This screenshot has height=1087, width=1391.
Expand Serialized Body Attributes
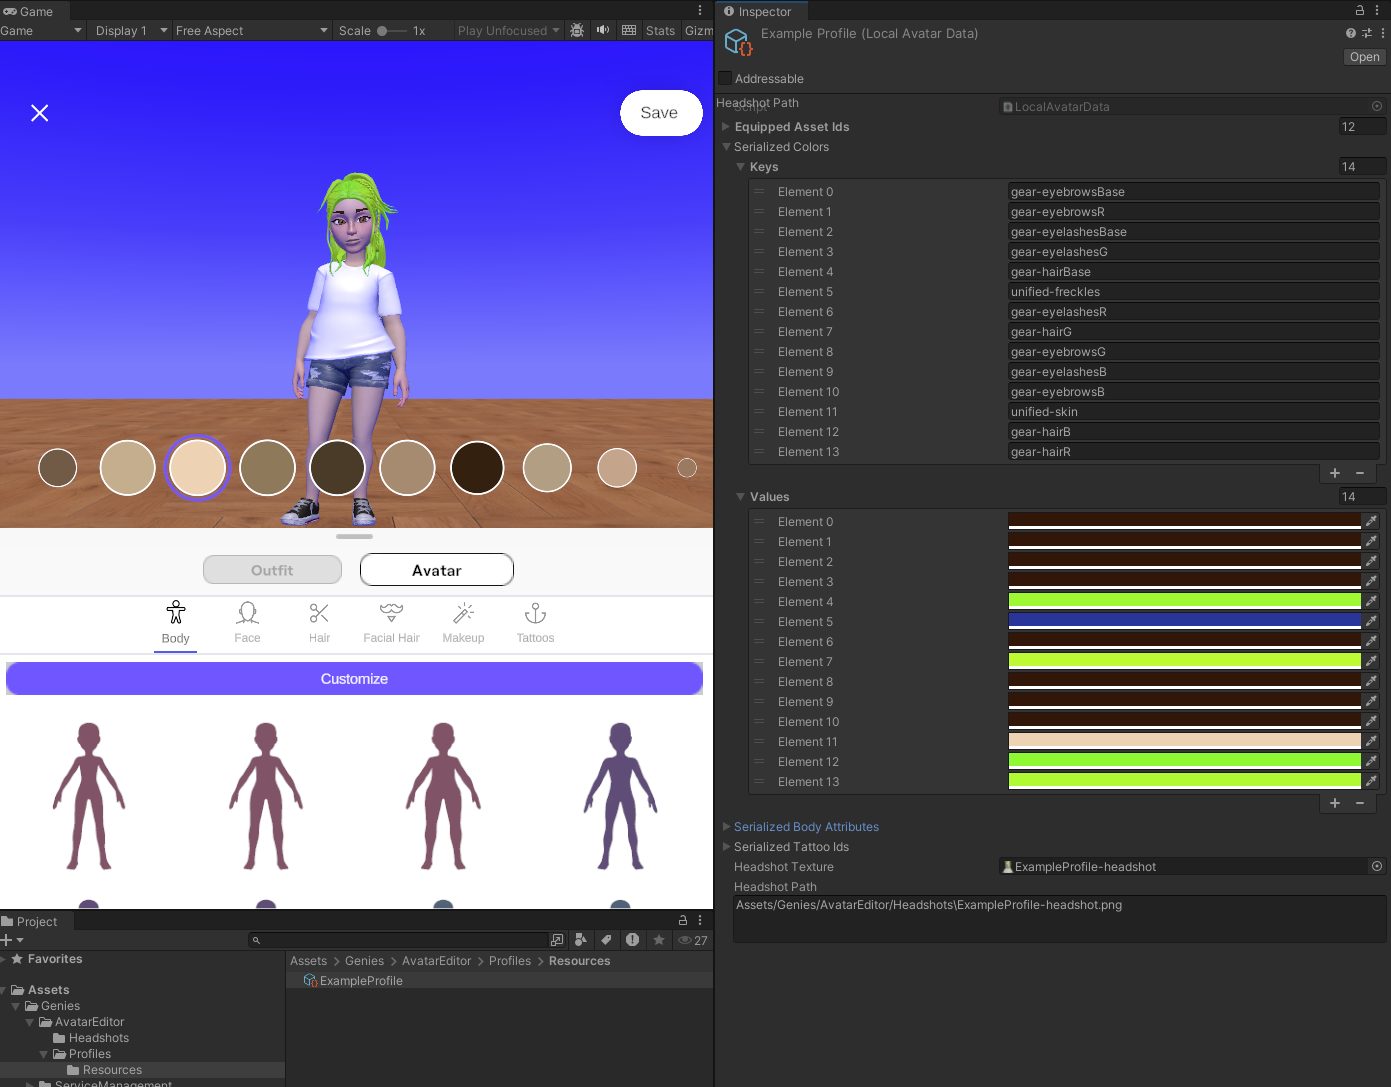[726, 827]
